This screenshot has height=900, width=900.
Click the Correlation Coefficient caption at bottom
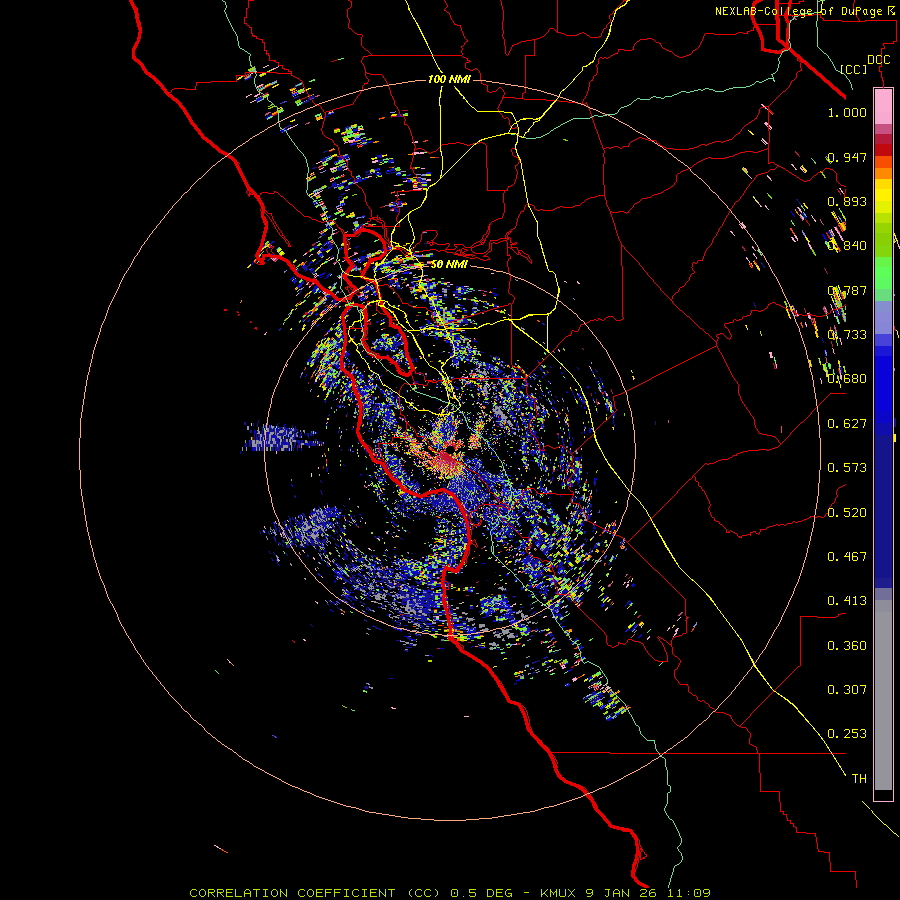(449, 893)
